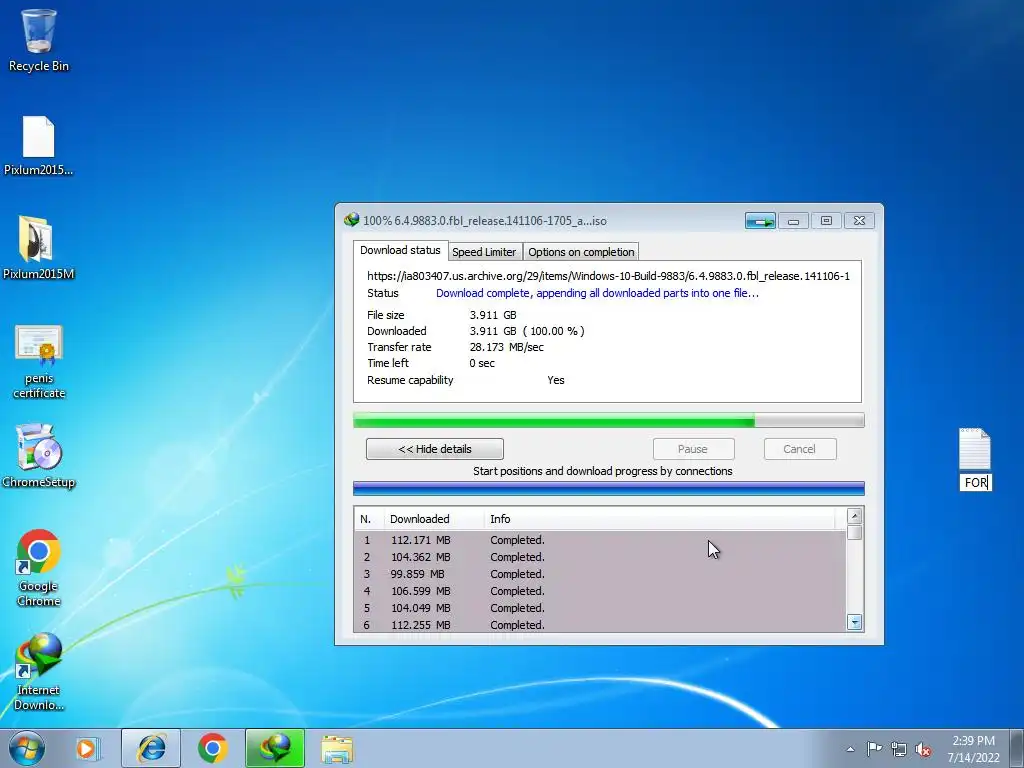The height and width of the screenshot is (768, 1024).
Task: Click the muted volume tray icon
Action: (923, 749)
